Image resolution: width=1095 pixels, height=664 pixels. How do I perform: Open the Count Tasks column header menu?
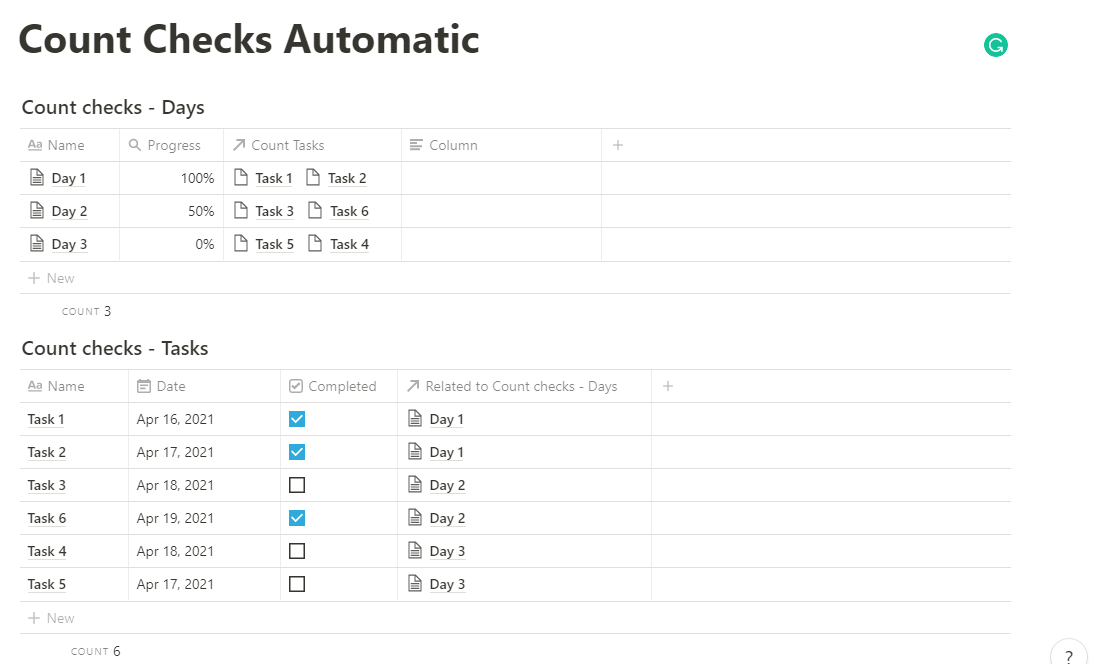tap(287, 145)
